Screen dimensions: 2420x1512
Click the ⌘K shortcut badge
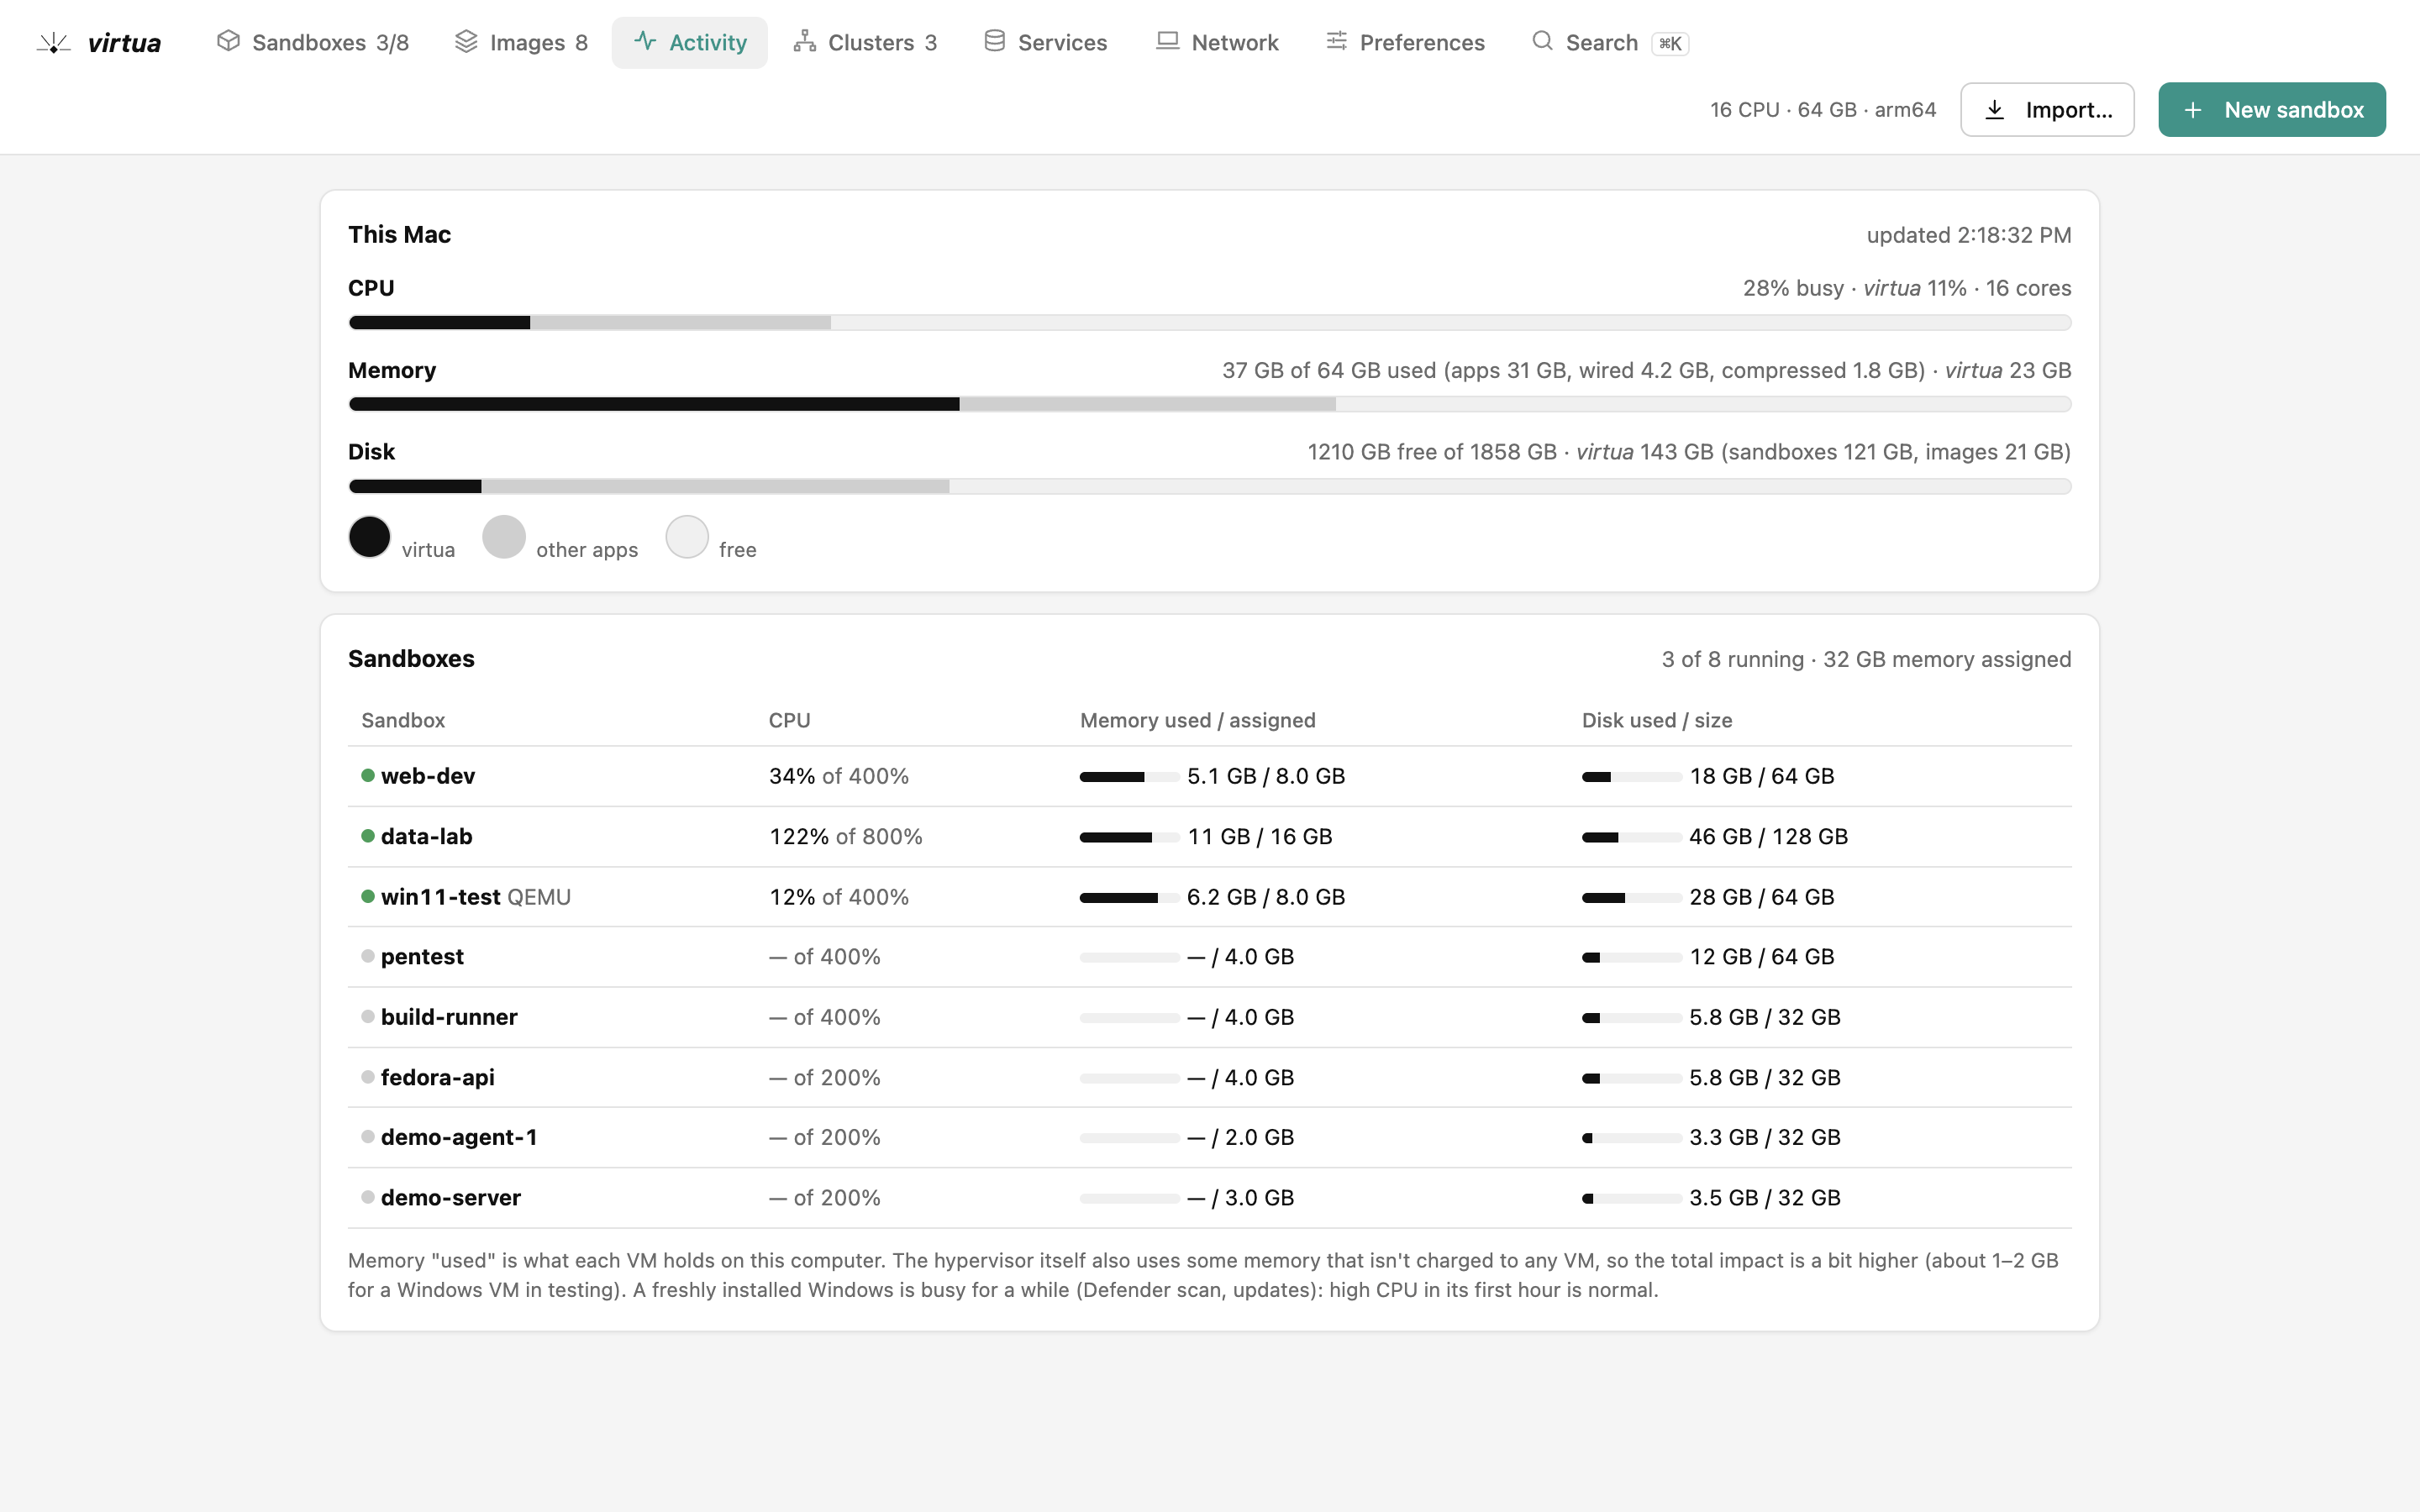[1669, 43]
